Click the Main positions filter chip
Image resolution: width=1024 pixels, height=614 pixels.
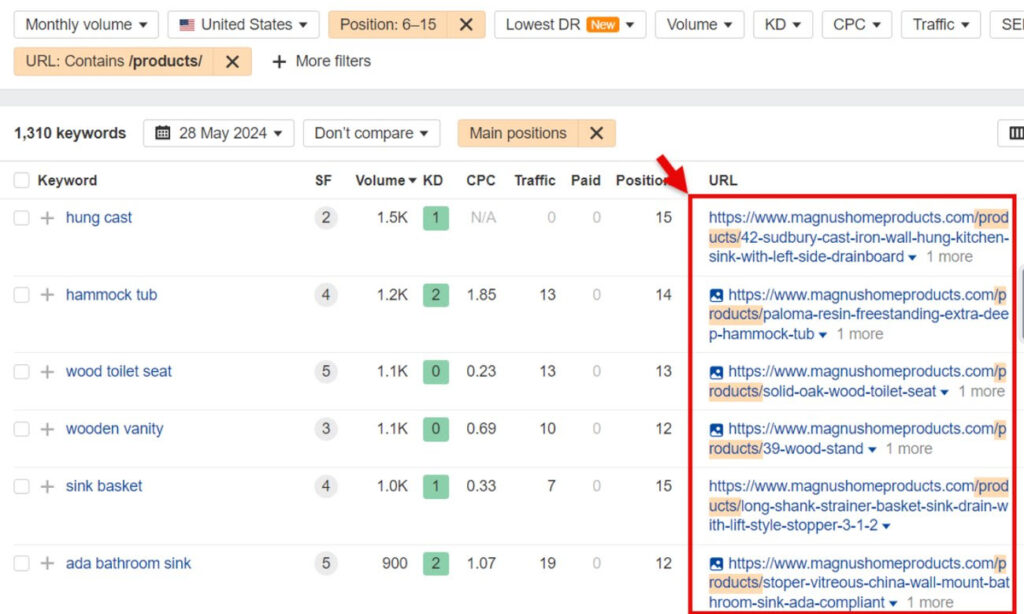pyautogui.click(x=518, y=133)
